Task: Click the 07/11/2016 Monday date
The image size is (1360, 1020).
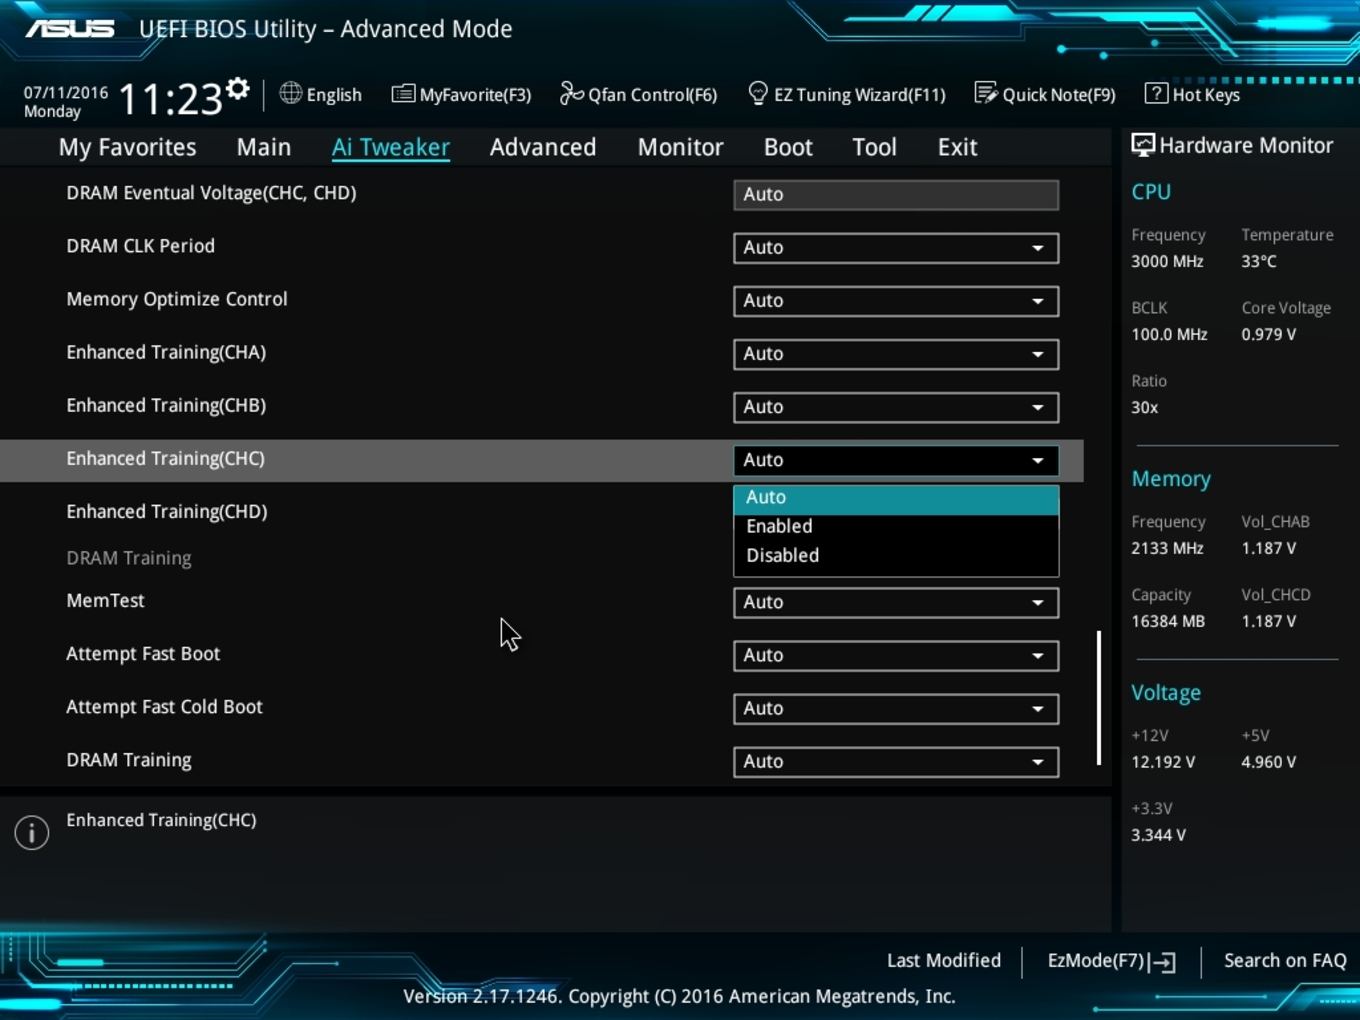Action: pyautogui.click(x=65, y=102)
